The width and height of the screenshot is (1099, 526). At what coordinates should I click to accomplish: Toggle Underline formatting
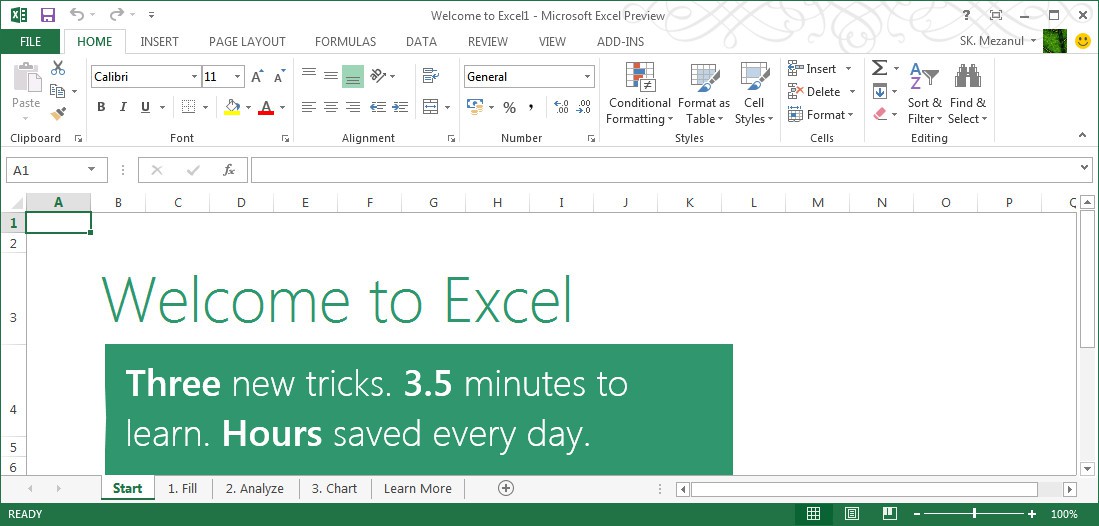coord(145,107)
